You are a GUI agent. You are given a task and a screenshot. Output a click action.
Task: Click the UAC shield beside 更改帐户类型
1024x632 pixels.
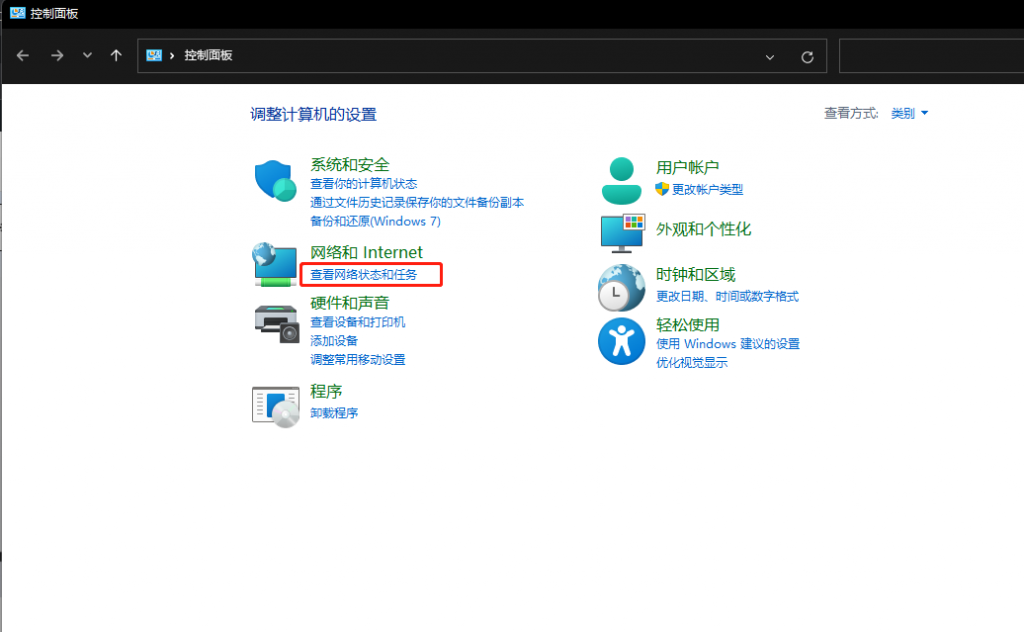[662, 189]
